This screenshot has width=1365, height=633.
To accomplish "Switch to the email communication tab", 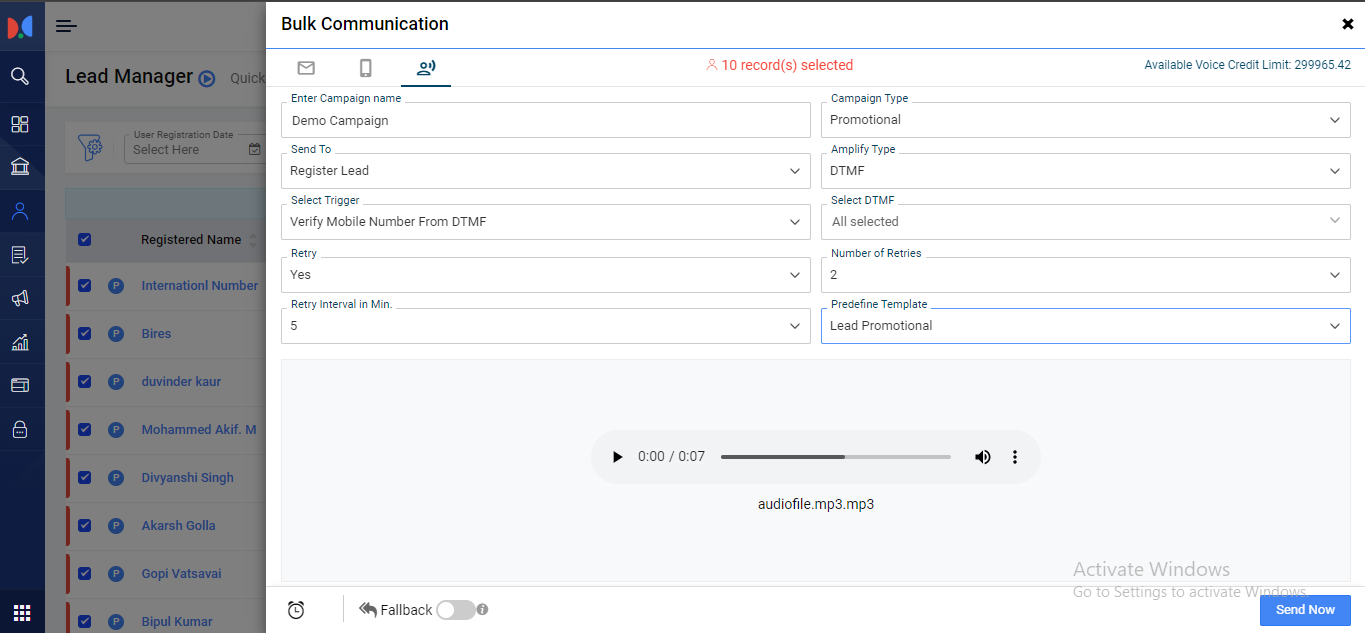I will click(306, 68).
